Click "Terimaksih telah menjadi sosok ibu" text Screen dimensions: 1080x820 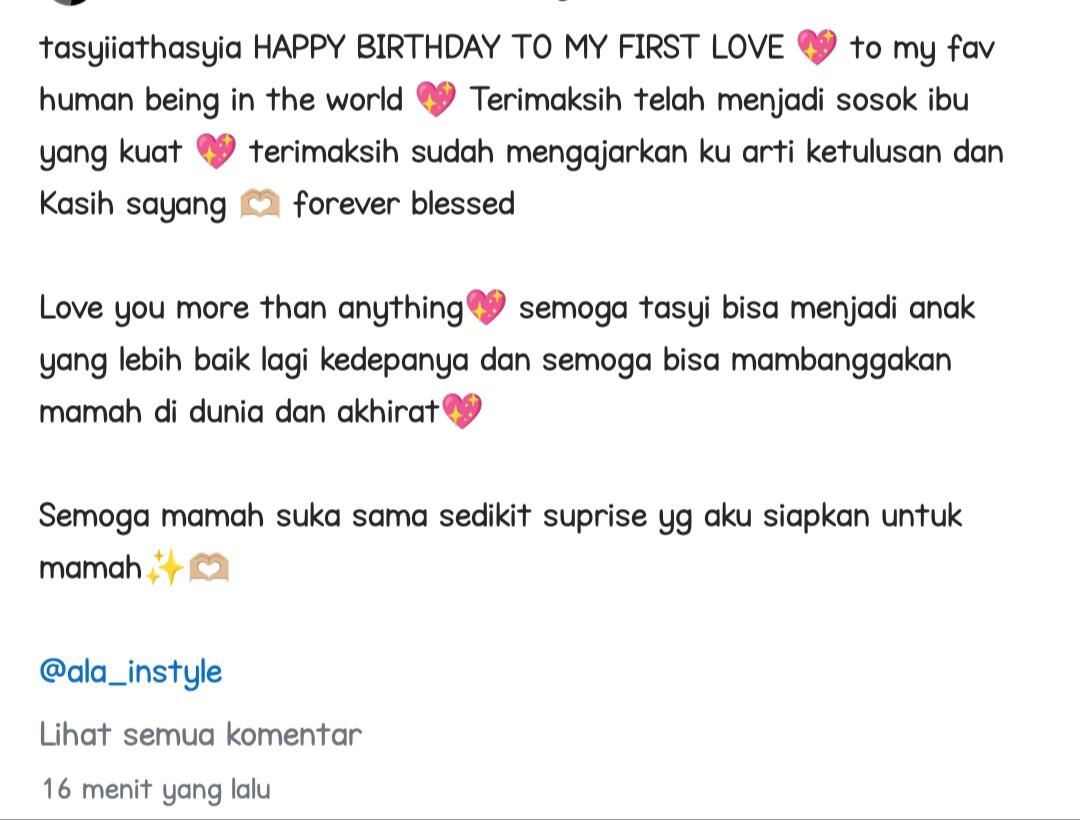coord(718,100)
